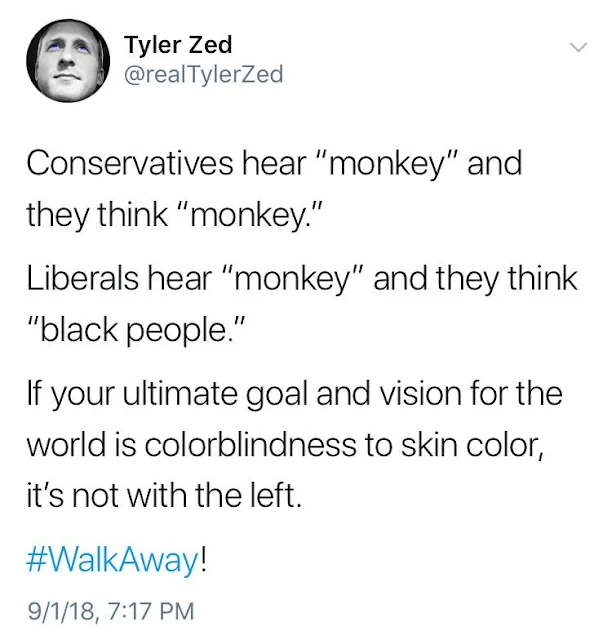Screen dimensions: 612x640
Task: Open the #WalkAway hashtag
Action: coord(113,561)
